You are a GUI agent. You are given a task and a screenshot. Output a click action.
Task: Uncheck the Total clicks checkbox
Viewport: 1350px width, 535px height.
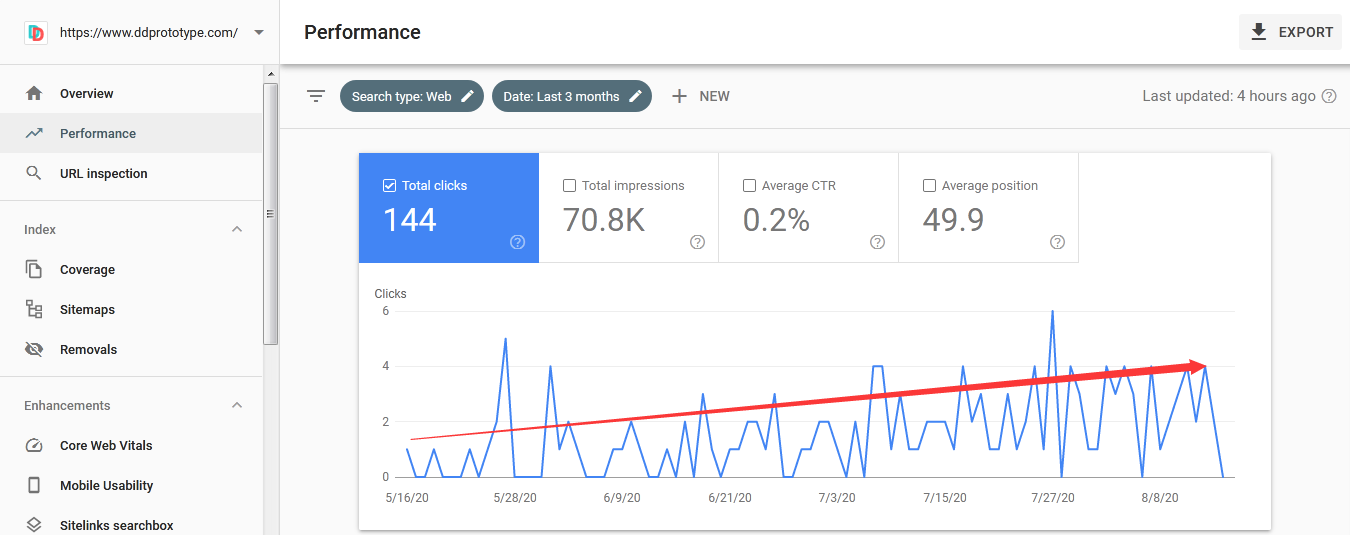pyautogui.click(x=390, y=185)
